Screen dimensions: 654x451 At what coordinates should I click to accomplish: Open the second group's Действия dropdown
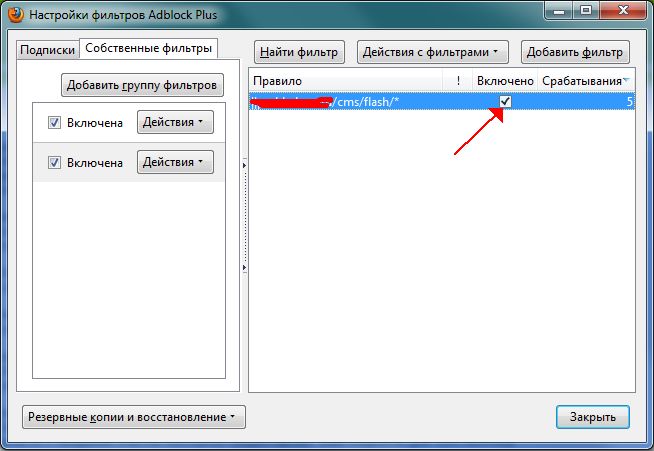pyautogui.click(x=175, y=162)
